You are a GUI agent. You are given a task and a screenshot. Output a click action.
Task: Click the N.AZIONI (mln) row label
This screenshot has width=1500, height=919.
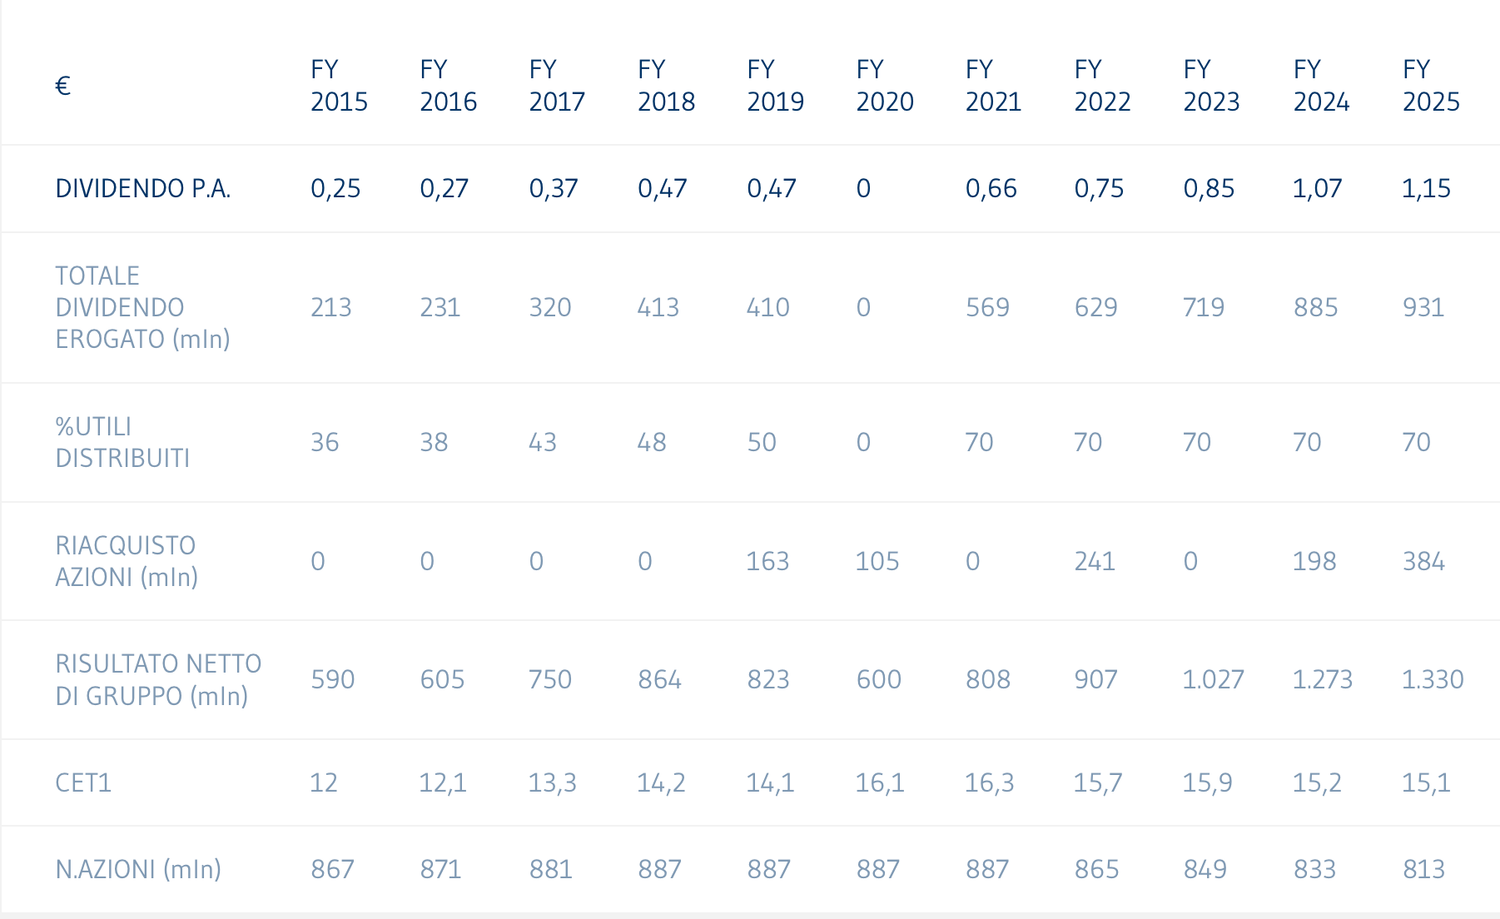(x=138, y=869)
